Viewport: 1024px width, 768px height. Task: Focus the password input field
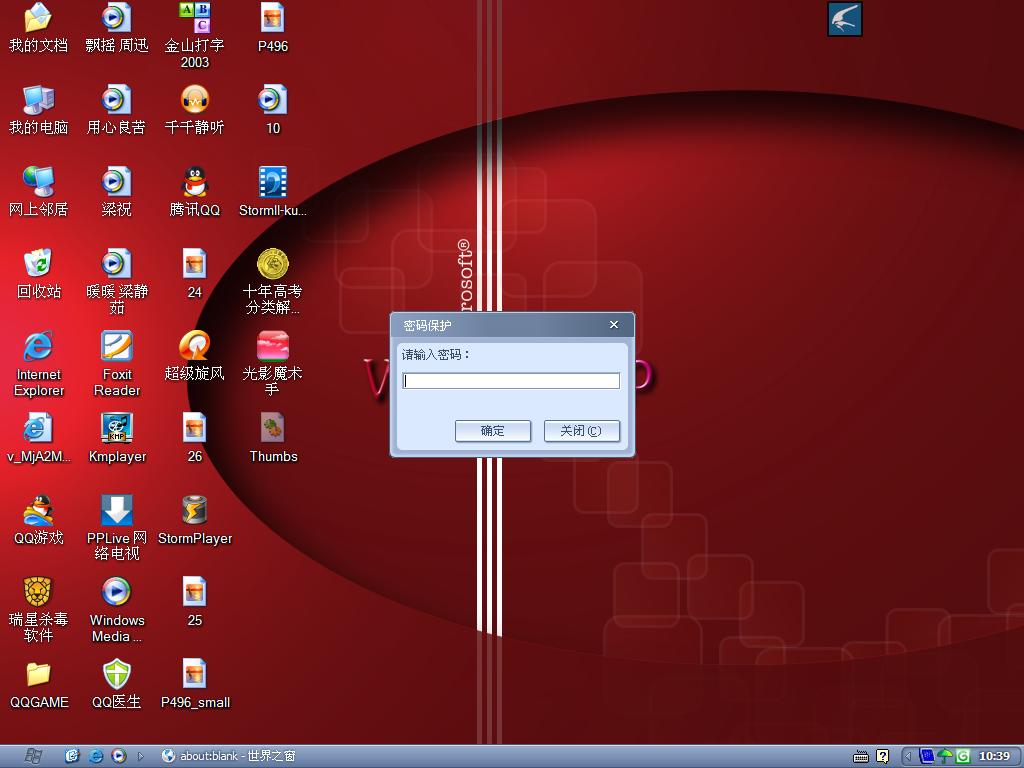coord(511,381)
